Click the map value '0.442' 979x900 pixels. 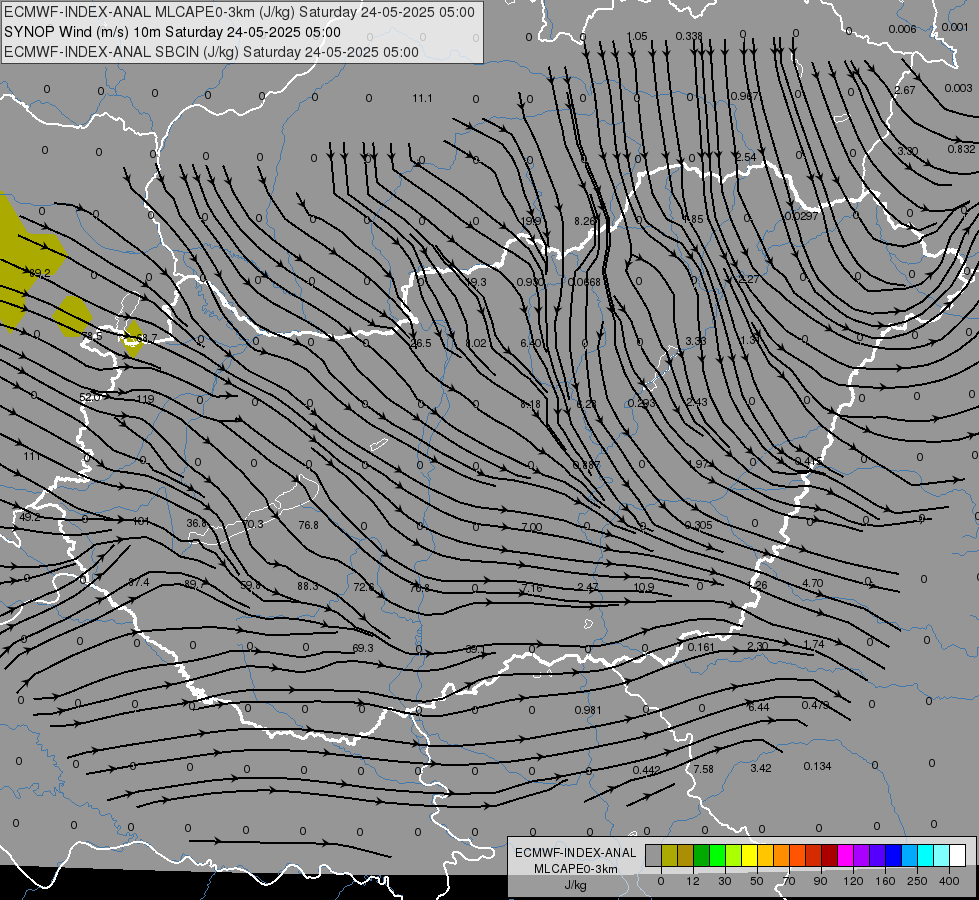tap(646, 770)
